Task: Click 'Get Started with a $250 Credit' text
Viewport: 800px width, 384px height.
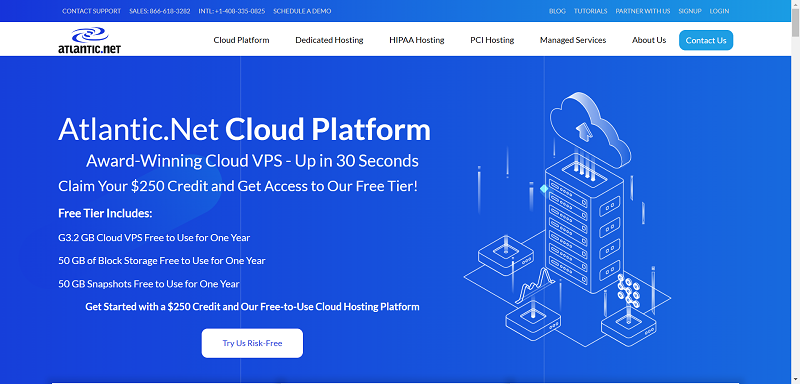Action: (x=252, y=307)
